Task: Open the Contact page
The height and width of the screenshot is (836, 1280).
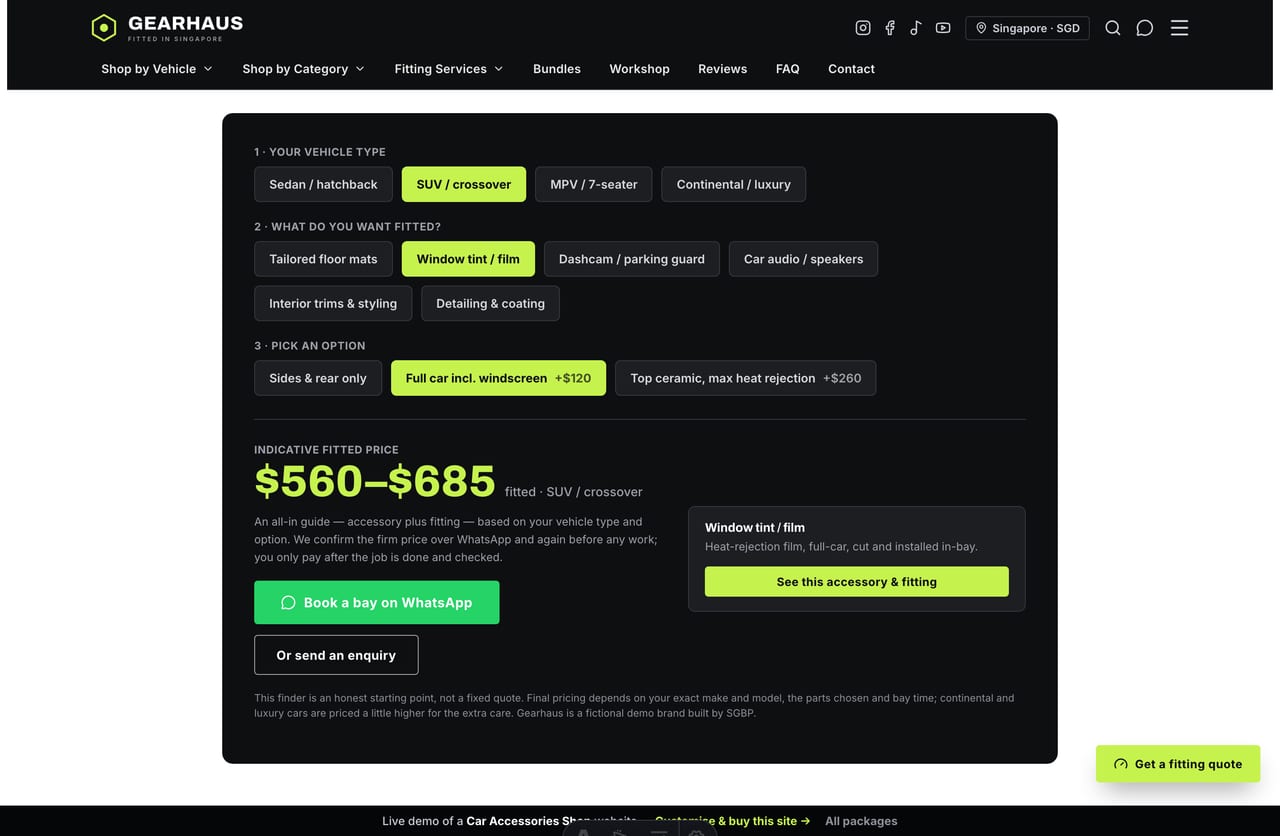Action: click(x=851, y=69)
